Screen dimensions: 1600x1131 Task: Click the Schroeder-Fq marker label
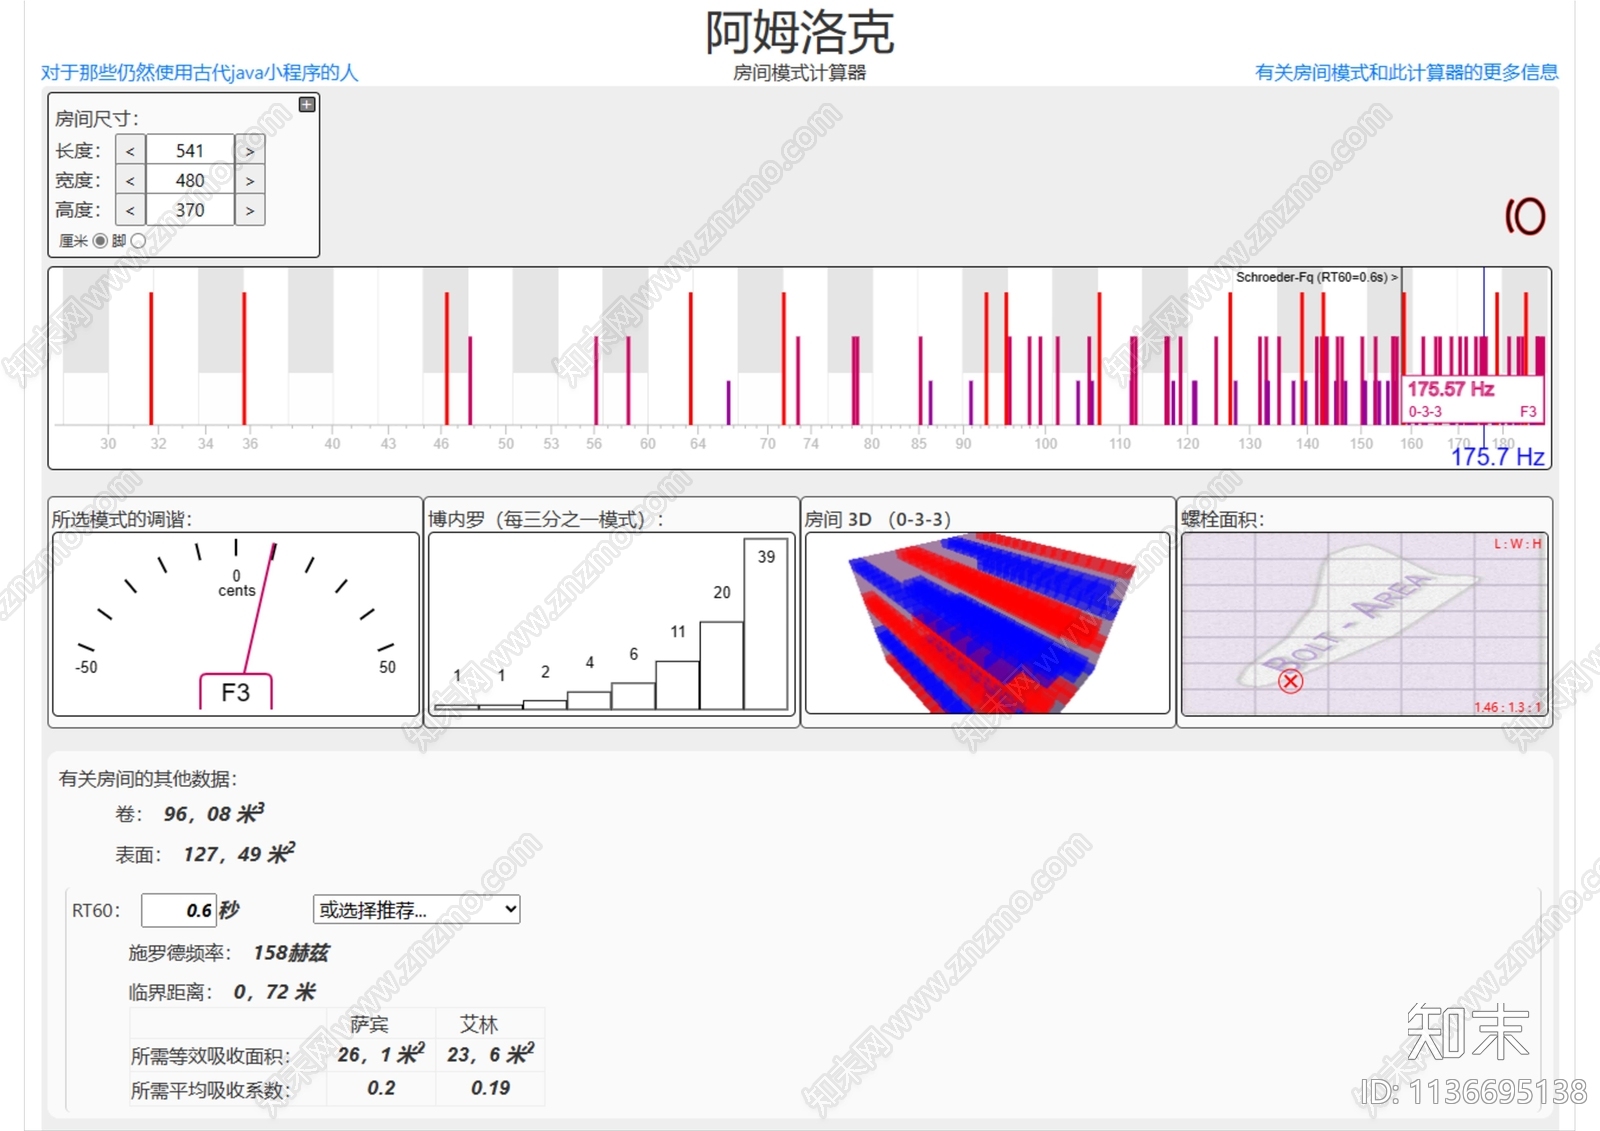click(1316, 277)
